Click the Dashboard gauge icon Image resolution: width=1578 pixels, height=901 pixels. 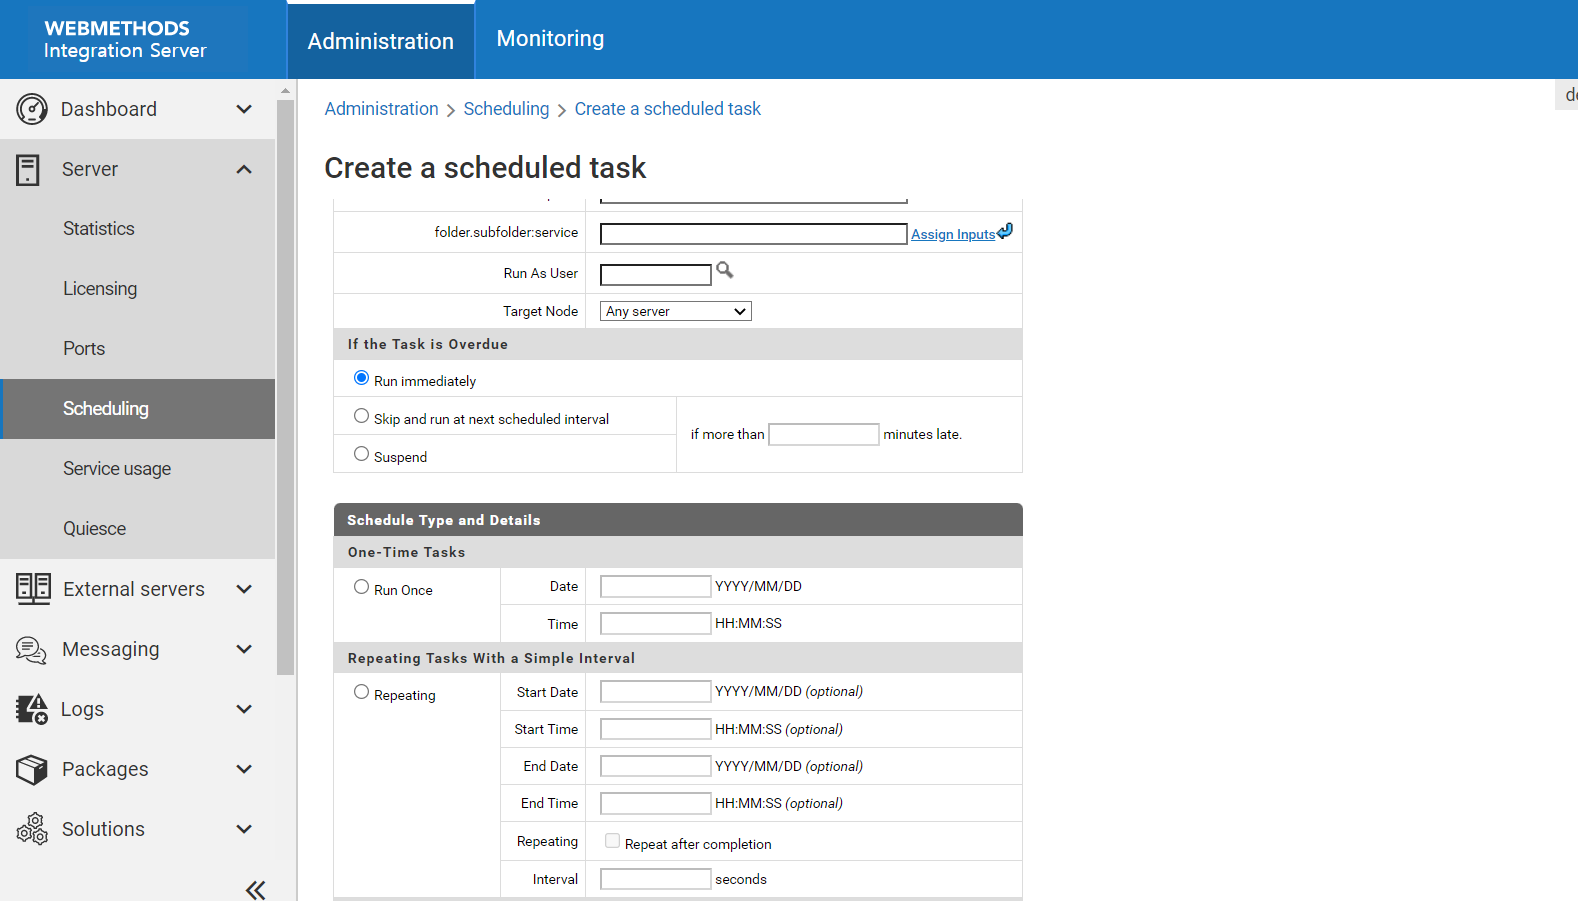click(32, 109)
